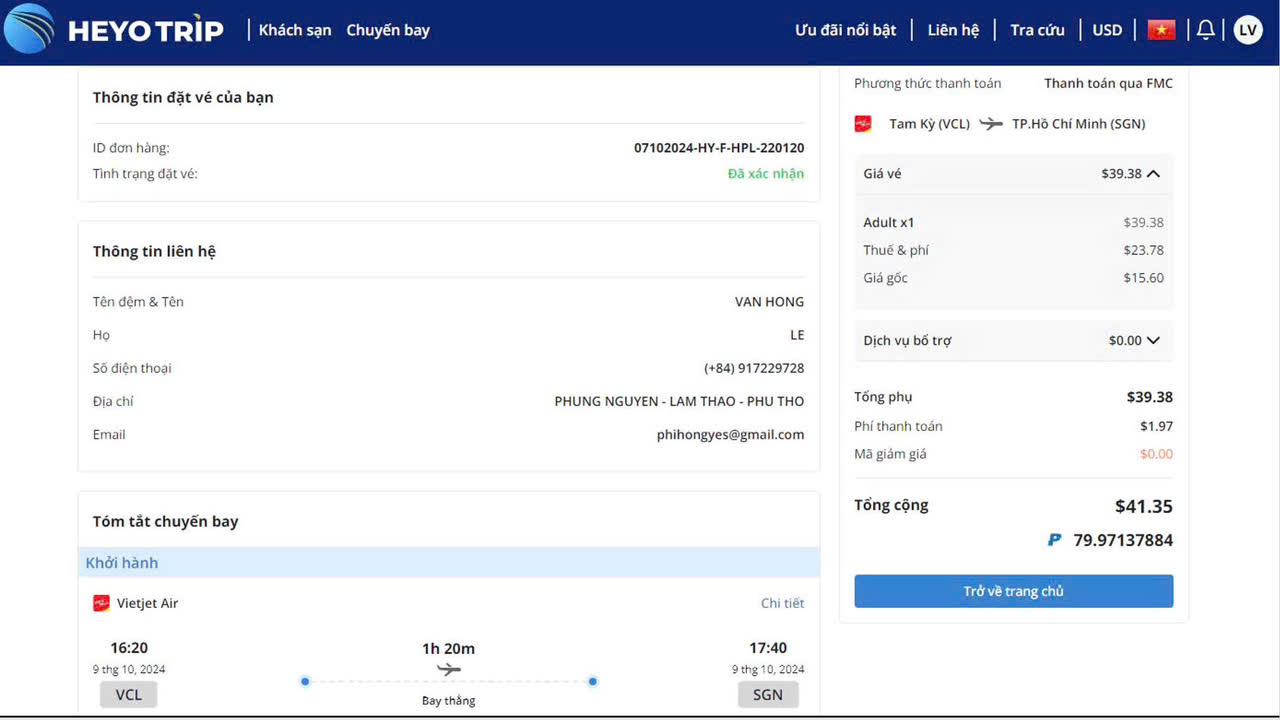This screenshot has height=720, width=1280.
Task: Open Tra cứu lookup page
Action: tap(1037, 30)
